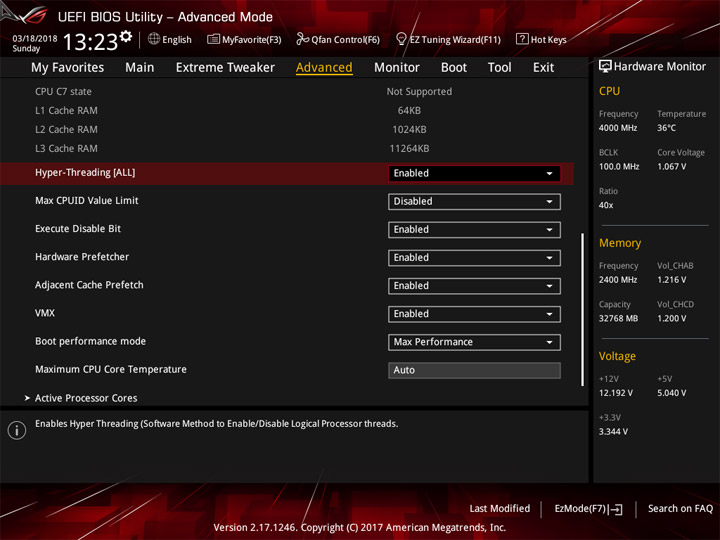
Task: Click the Qfan Control fan icon
Action: point(302,39)
